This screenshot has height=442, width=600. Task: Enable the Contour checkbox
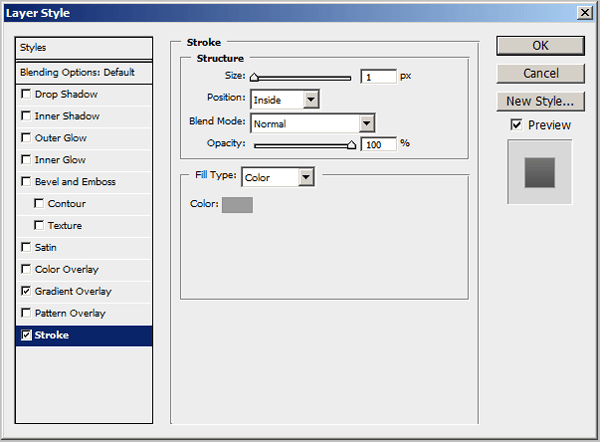[39, 203]
